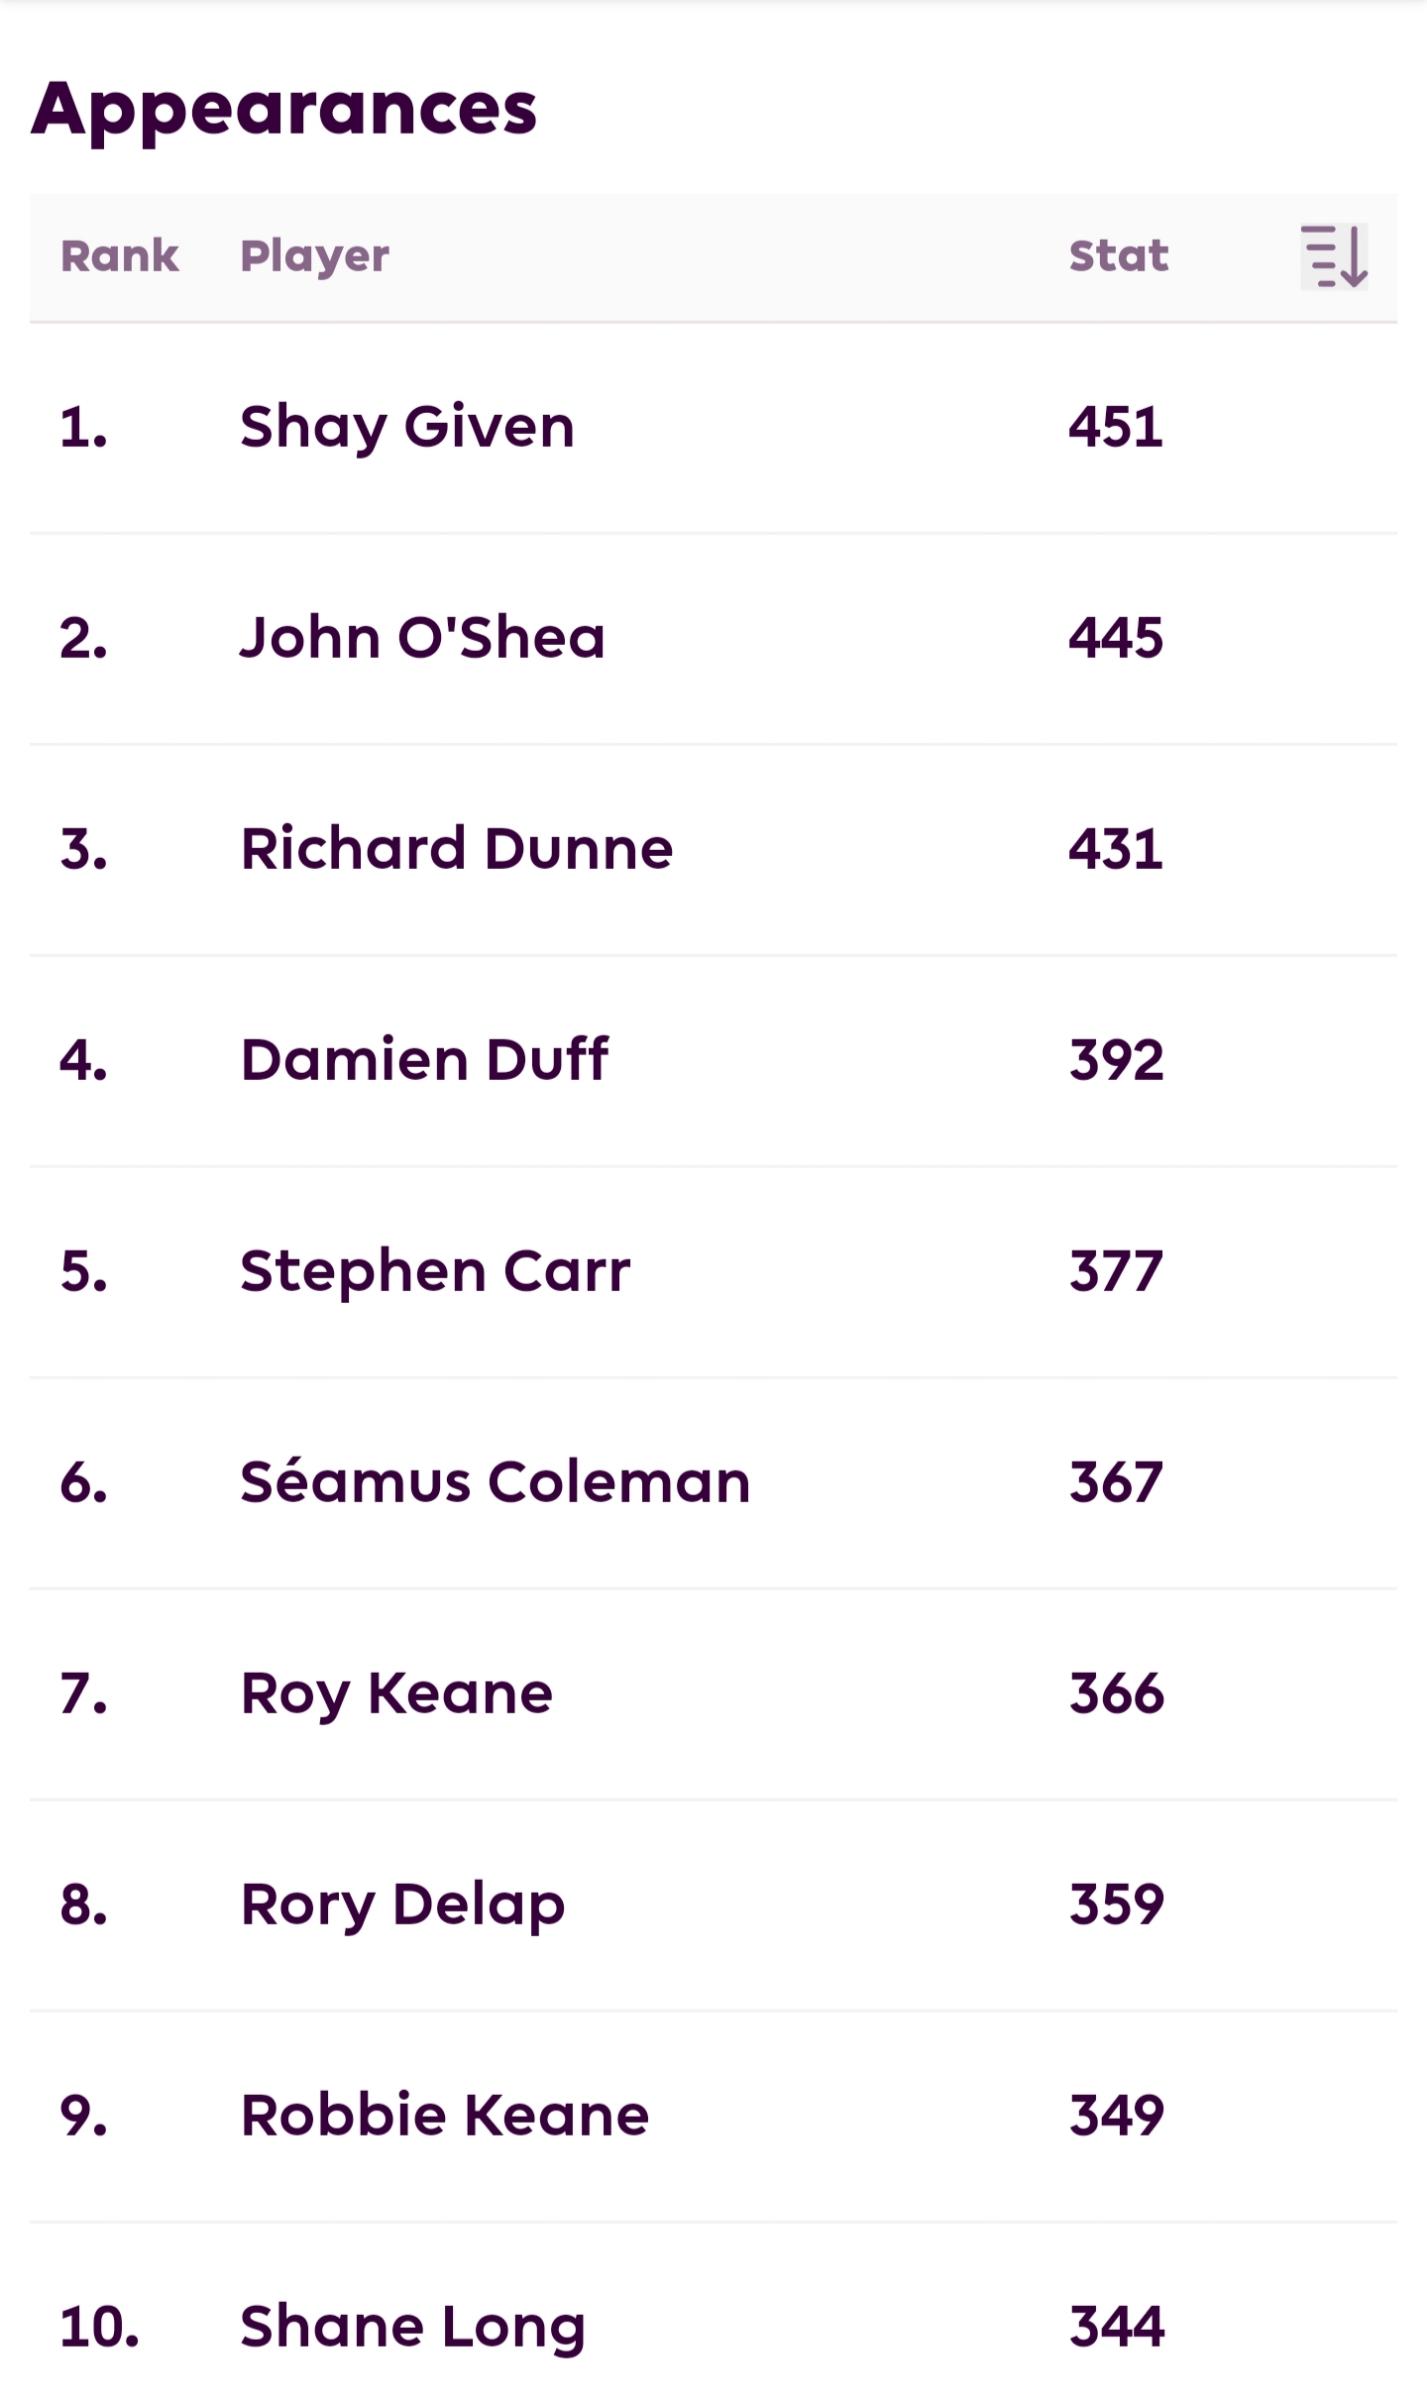
Task: Click Shane Long's 344 appearances value
Action: [x=1117, y=2327]
